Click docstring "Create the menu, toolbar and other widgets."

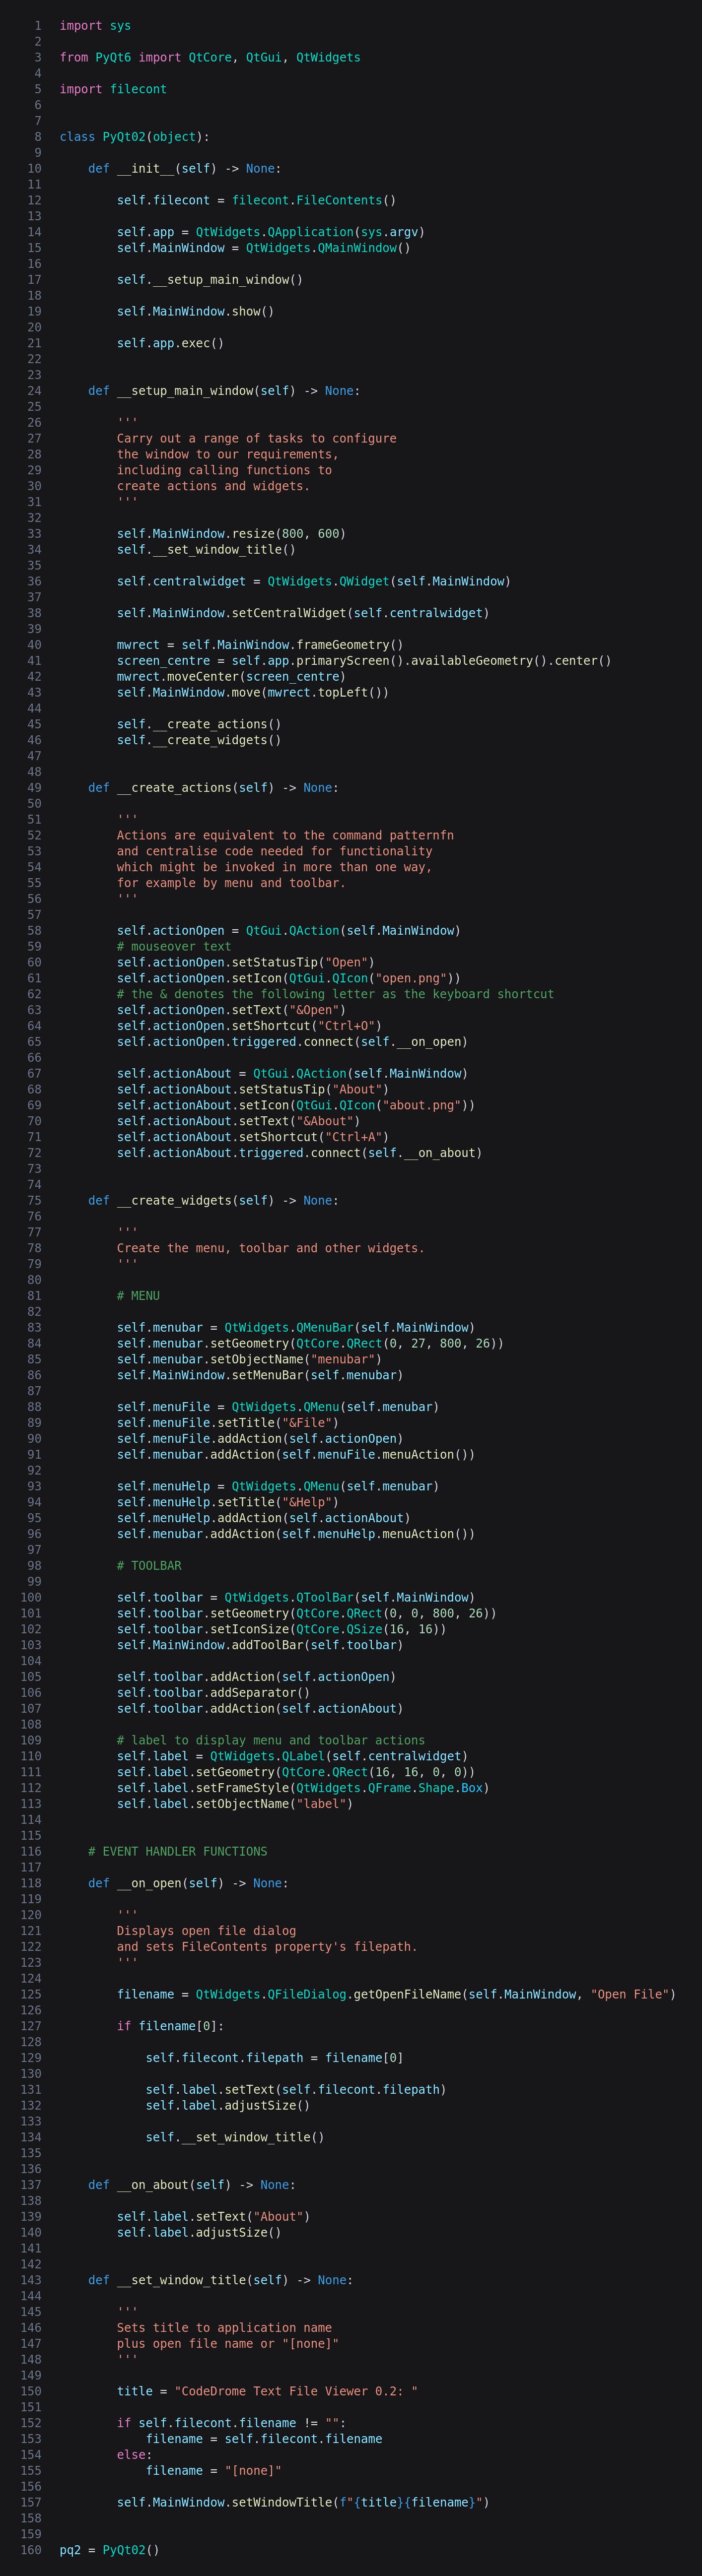(x=270, y=1248)
